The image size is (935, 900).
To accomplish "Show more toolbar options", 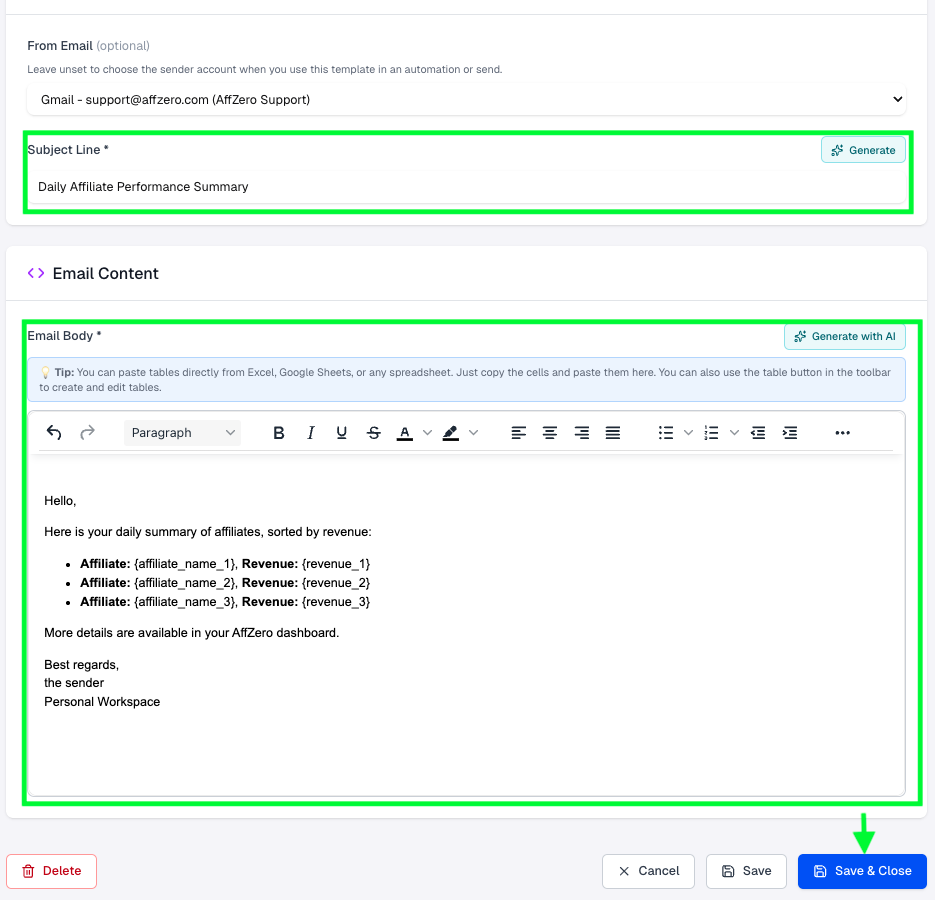I will coord(843,432).
